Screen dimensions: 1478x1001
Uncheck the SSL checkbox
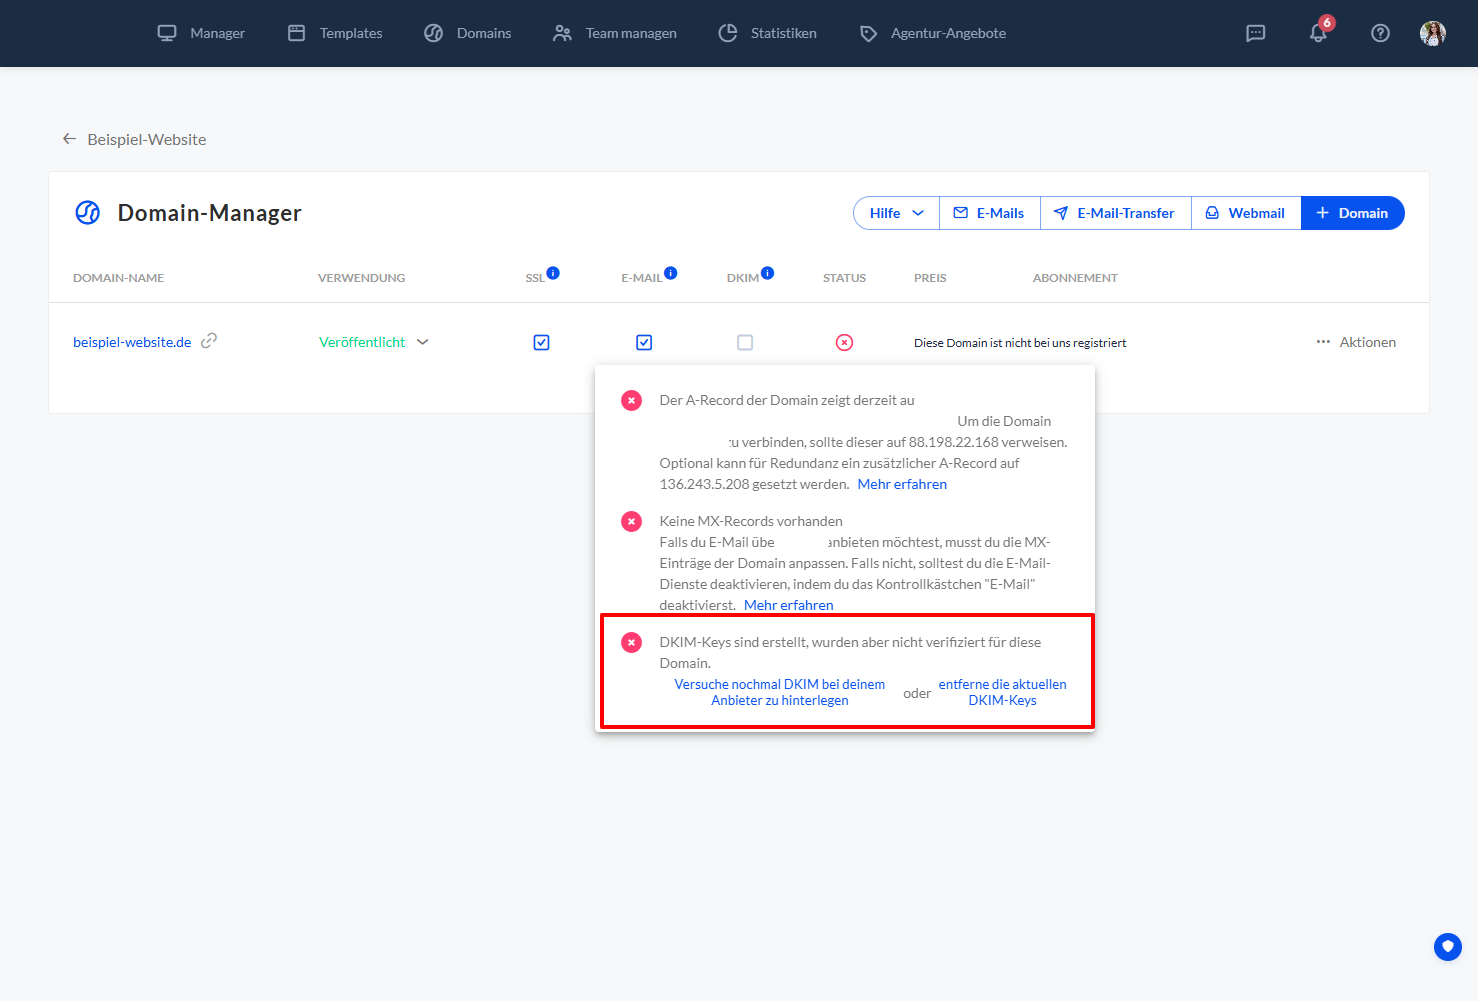[541, 343]
